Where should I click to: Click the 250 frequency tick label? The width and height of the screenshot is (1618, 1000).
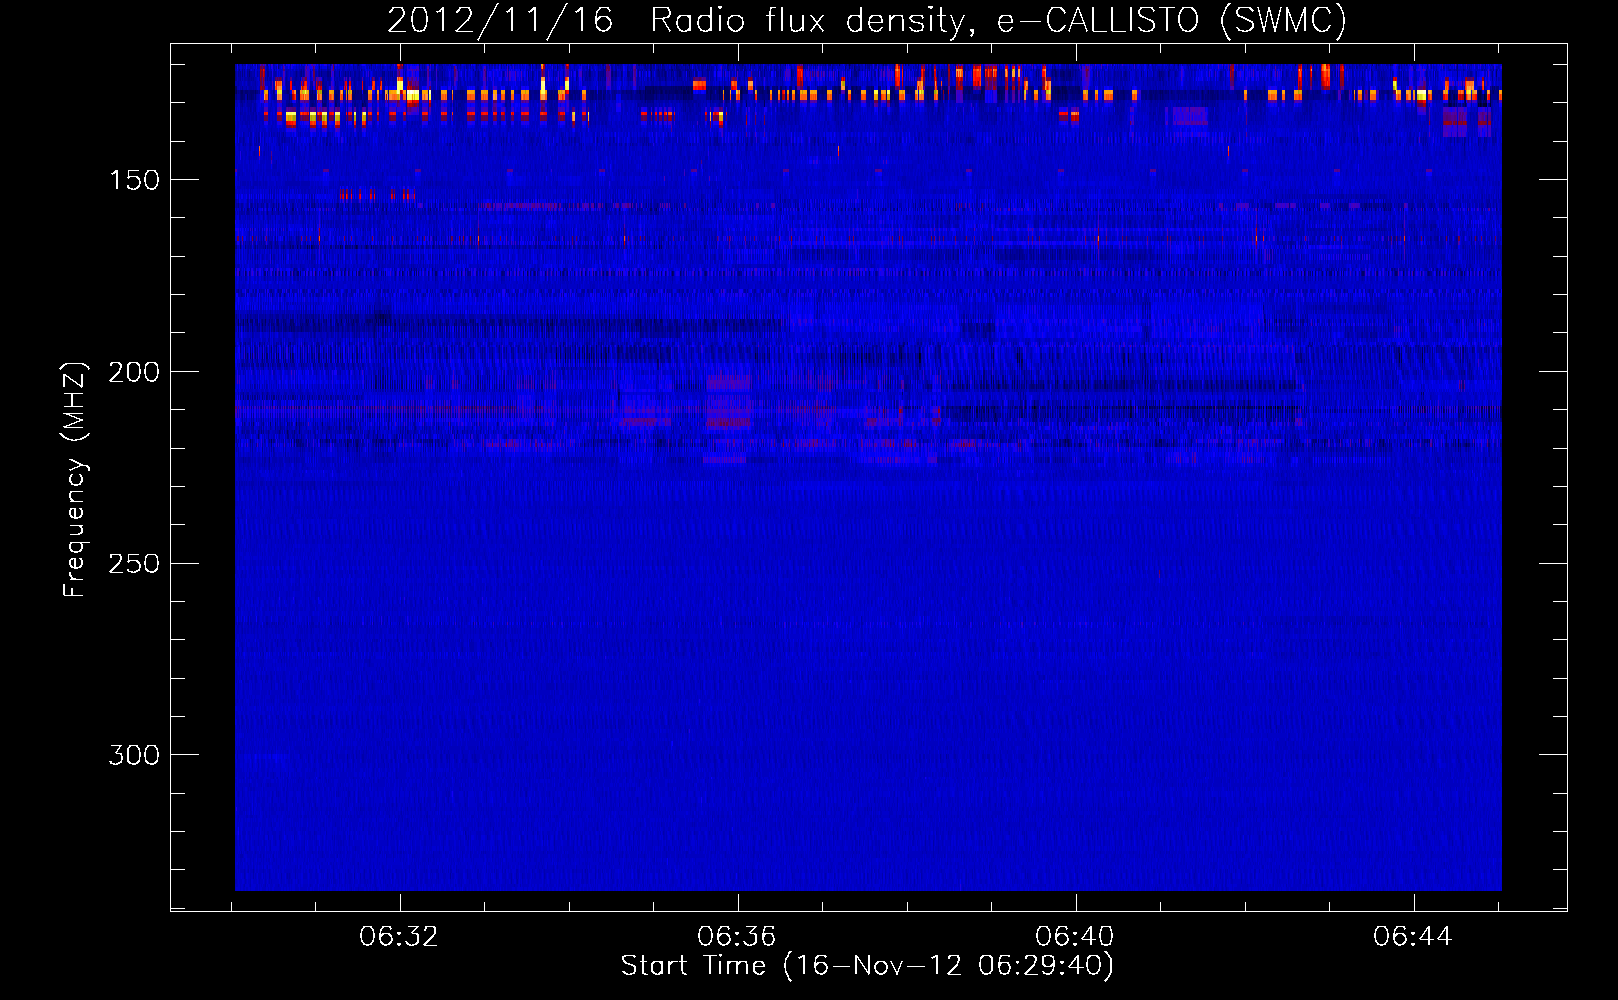134,564
